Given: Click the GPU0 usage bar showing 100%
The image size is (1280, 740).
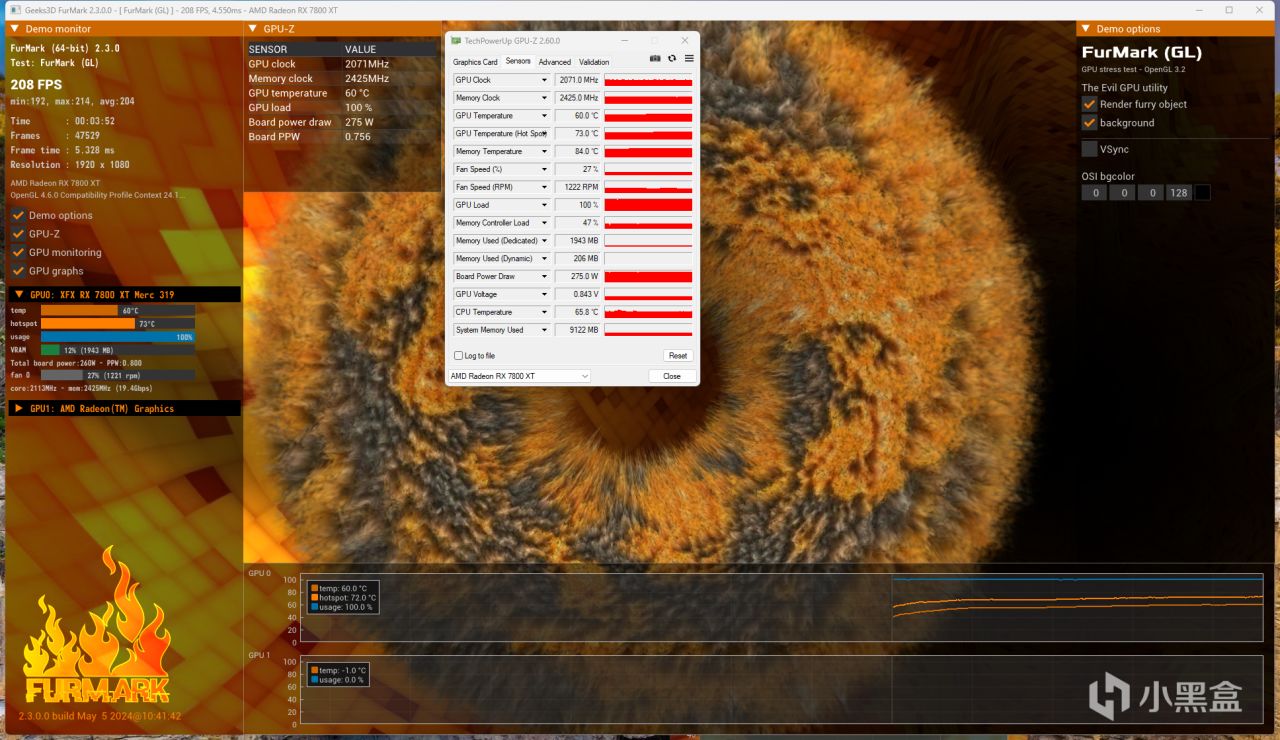Looking at the screenshot, I should [118, 337].
